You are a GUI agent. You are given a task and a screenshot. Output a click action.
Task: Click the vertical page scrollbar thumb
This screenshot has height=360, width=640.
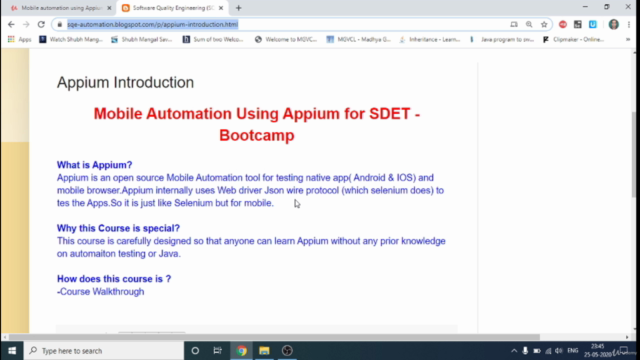click(634, 155)
